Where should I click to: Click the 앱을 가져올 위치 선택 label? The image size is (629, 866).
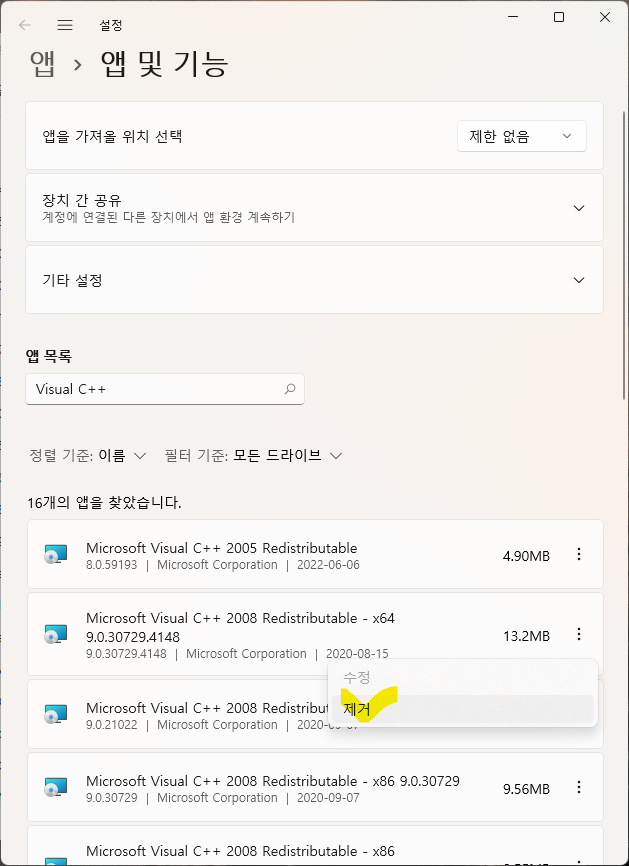pos(112,136)
